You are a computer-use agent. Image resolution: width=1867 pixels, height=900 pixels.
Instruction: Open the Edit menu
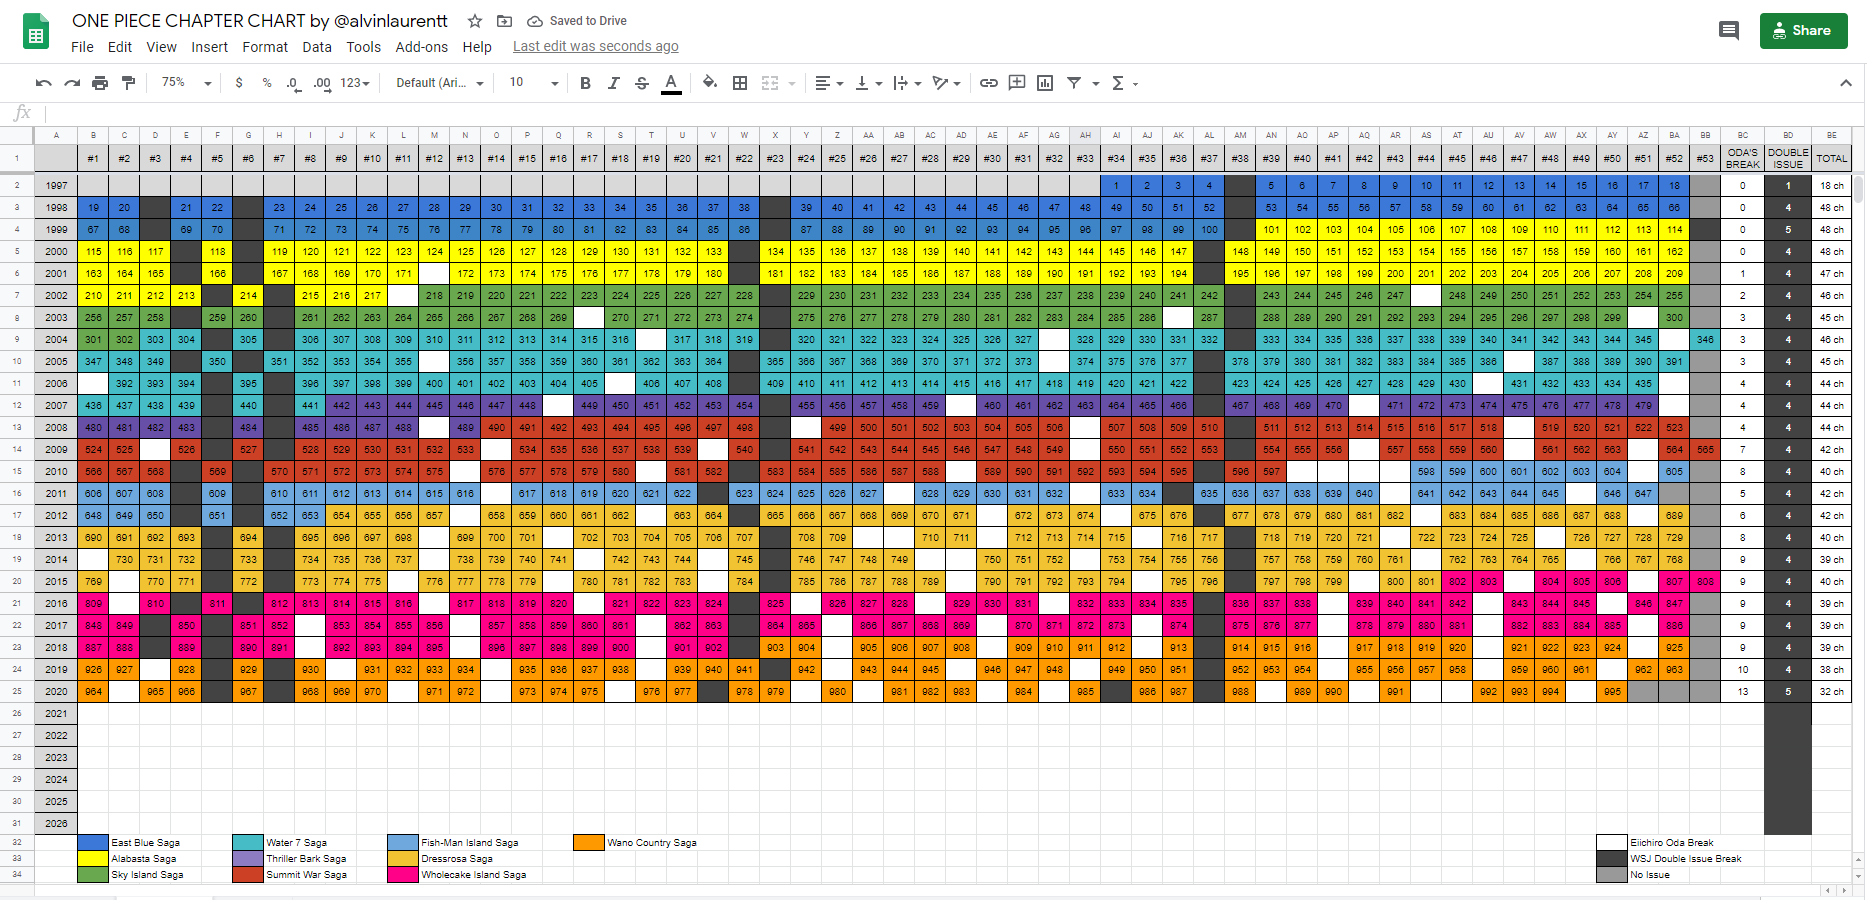click(120, 47)
